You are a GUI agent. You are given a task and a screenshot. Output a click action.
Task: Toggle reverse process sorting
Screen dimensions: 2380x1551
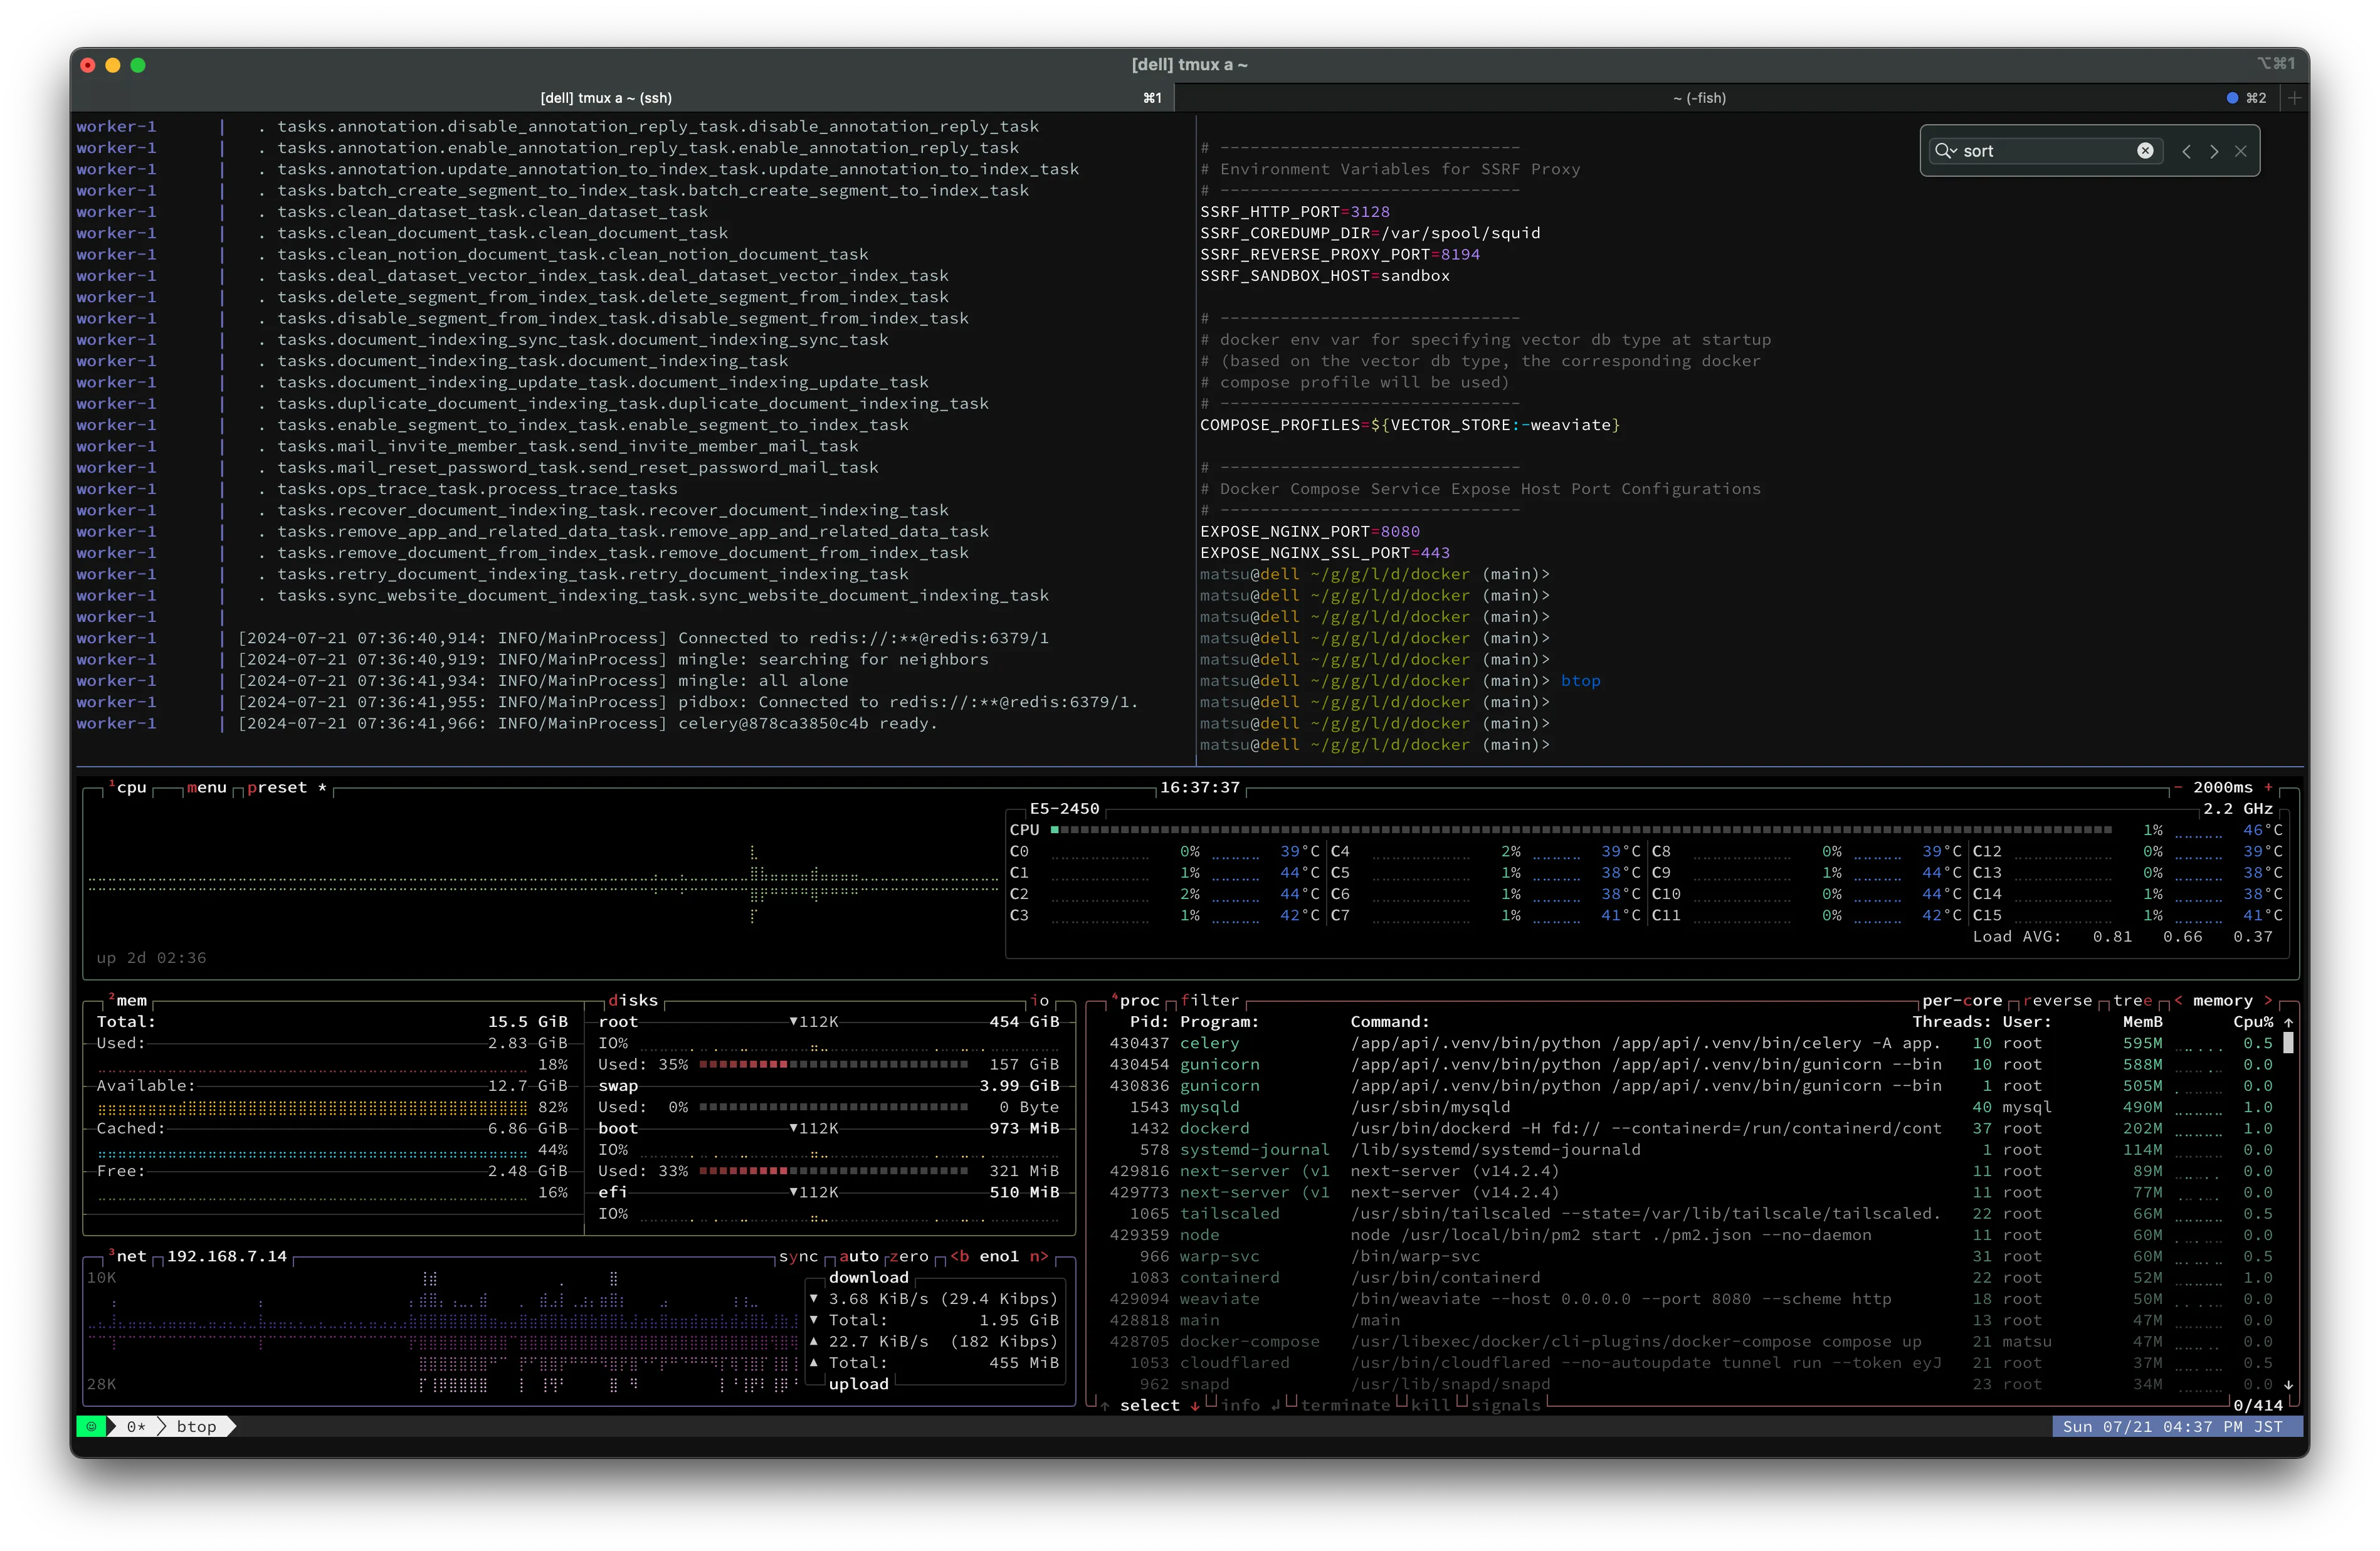tap(2057, 1001)
